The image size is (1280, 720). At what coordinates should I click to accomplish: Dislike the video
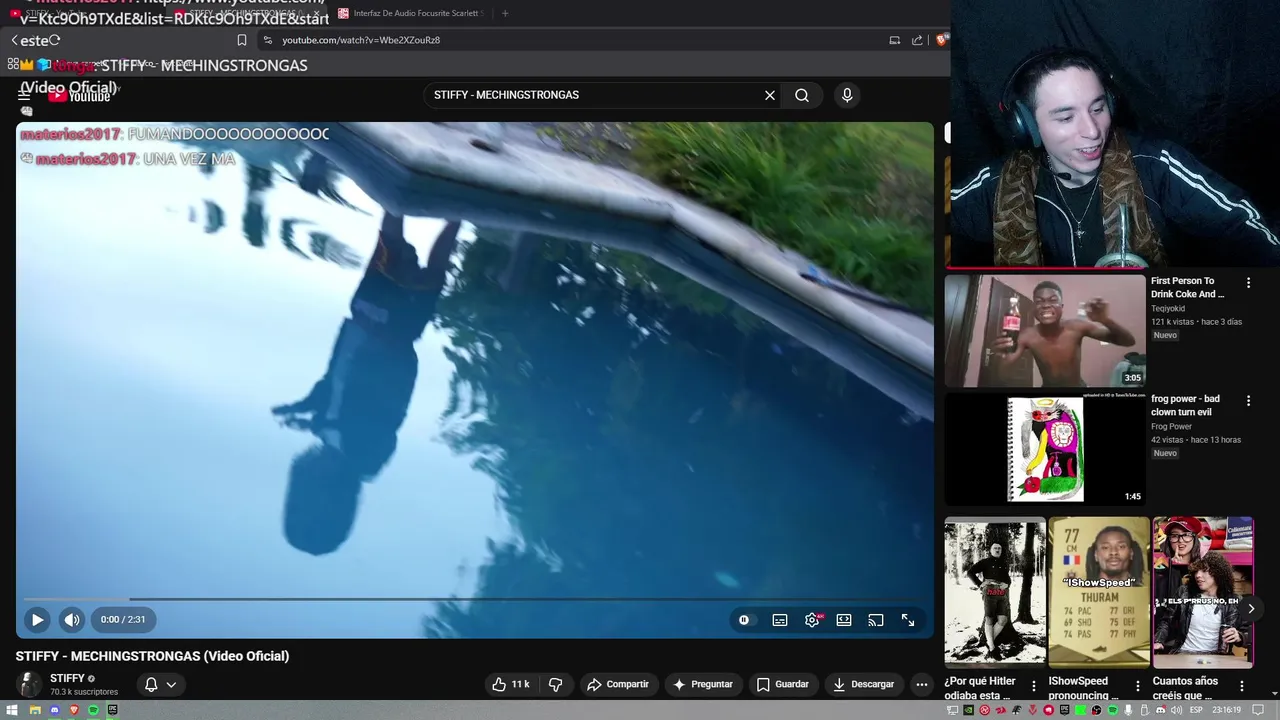pos(556,684)
